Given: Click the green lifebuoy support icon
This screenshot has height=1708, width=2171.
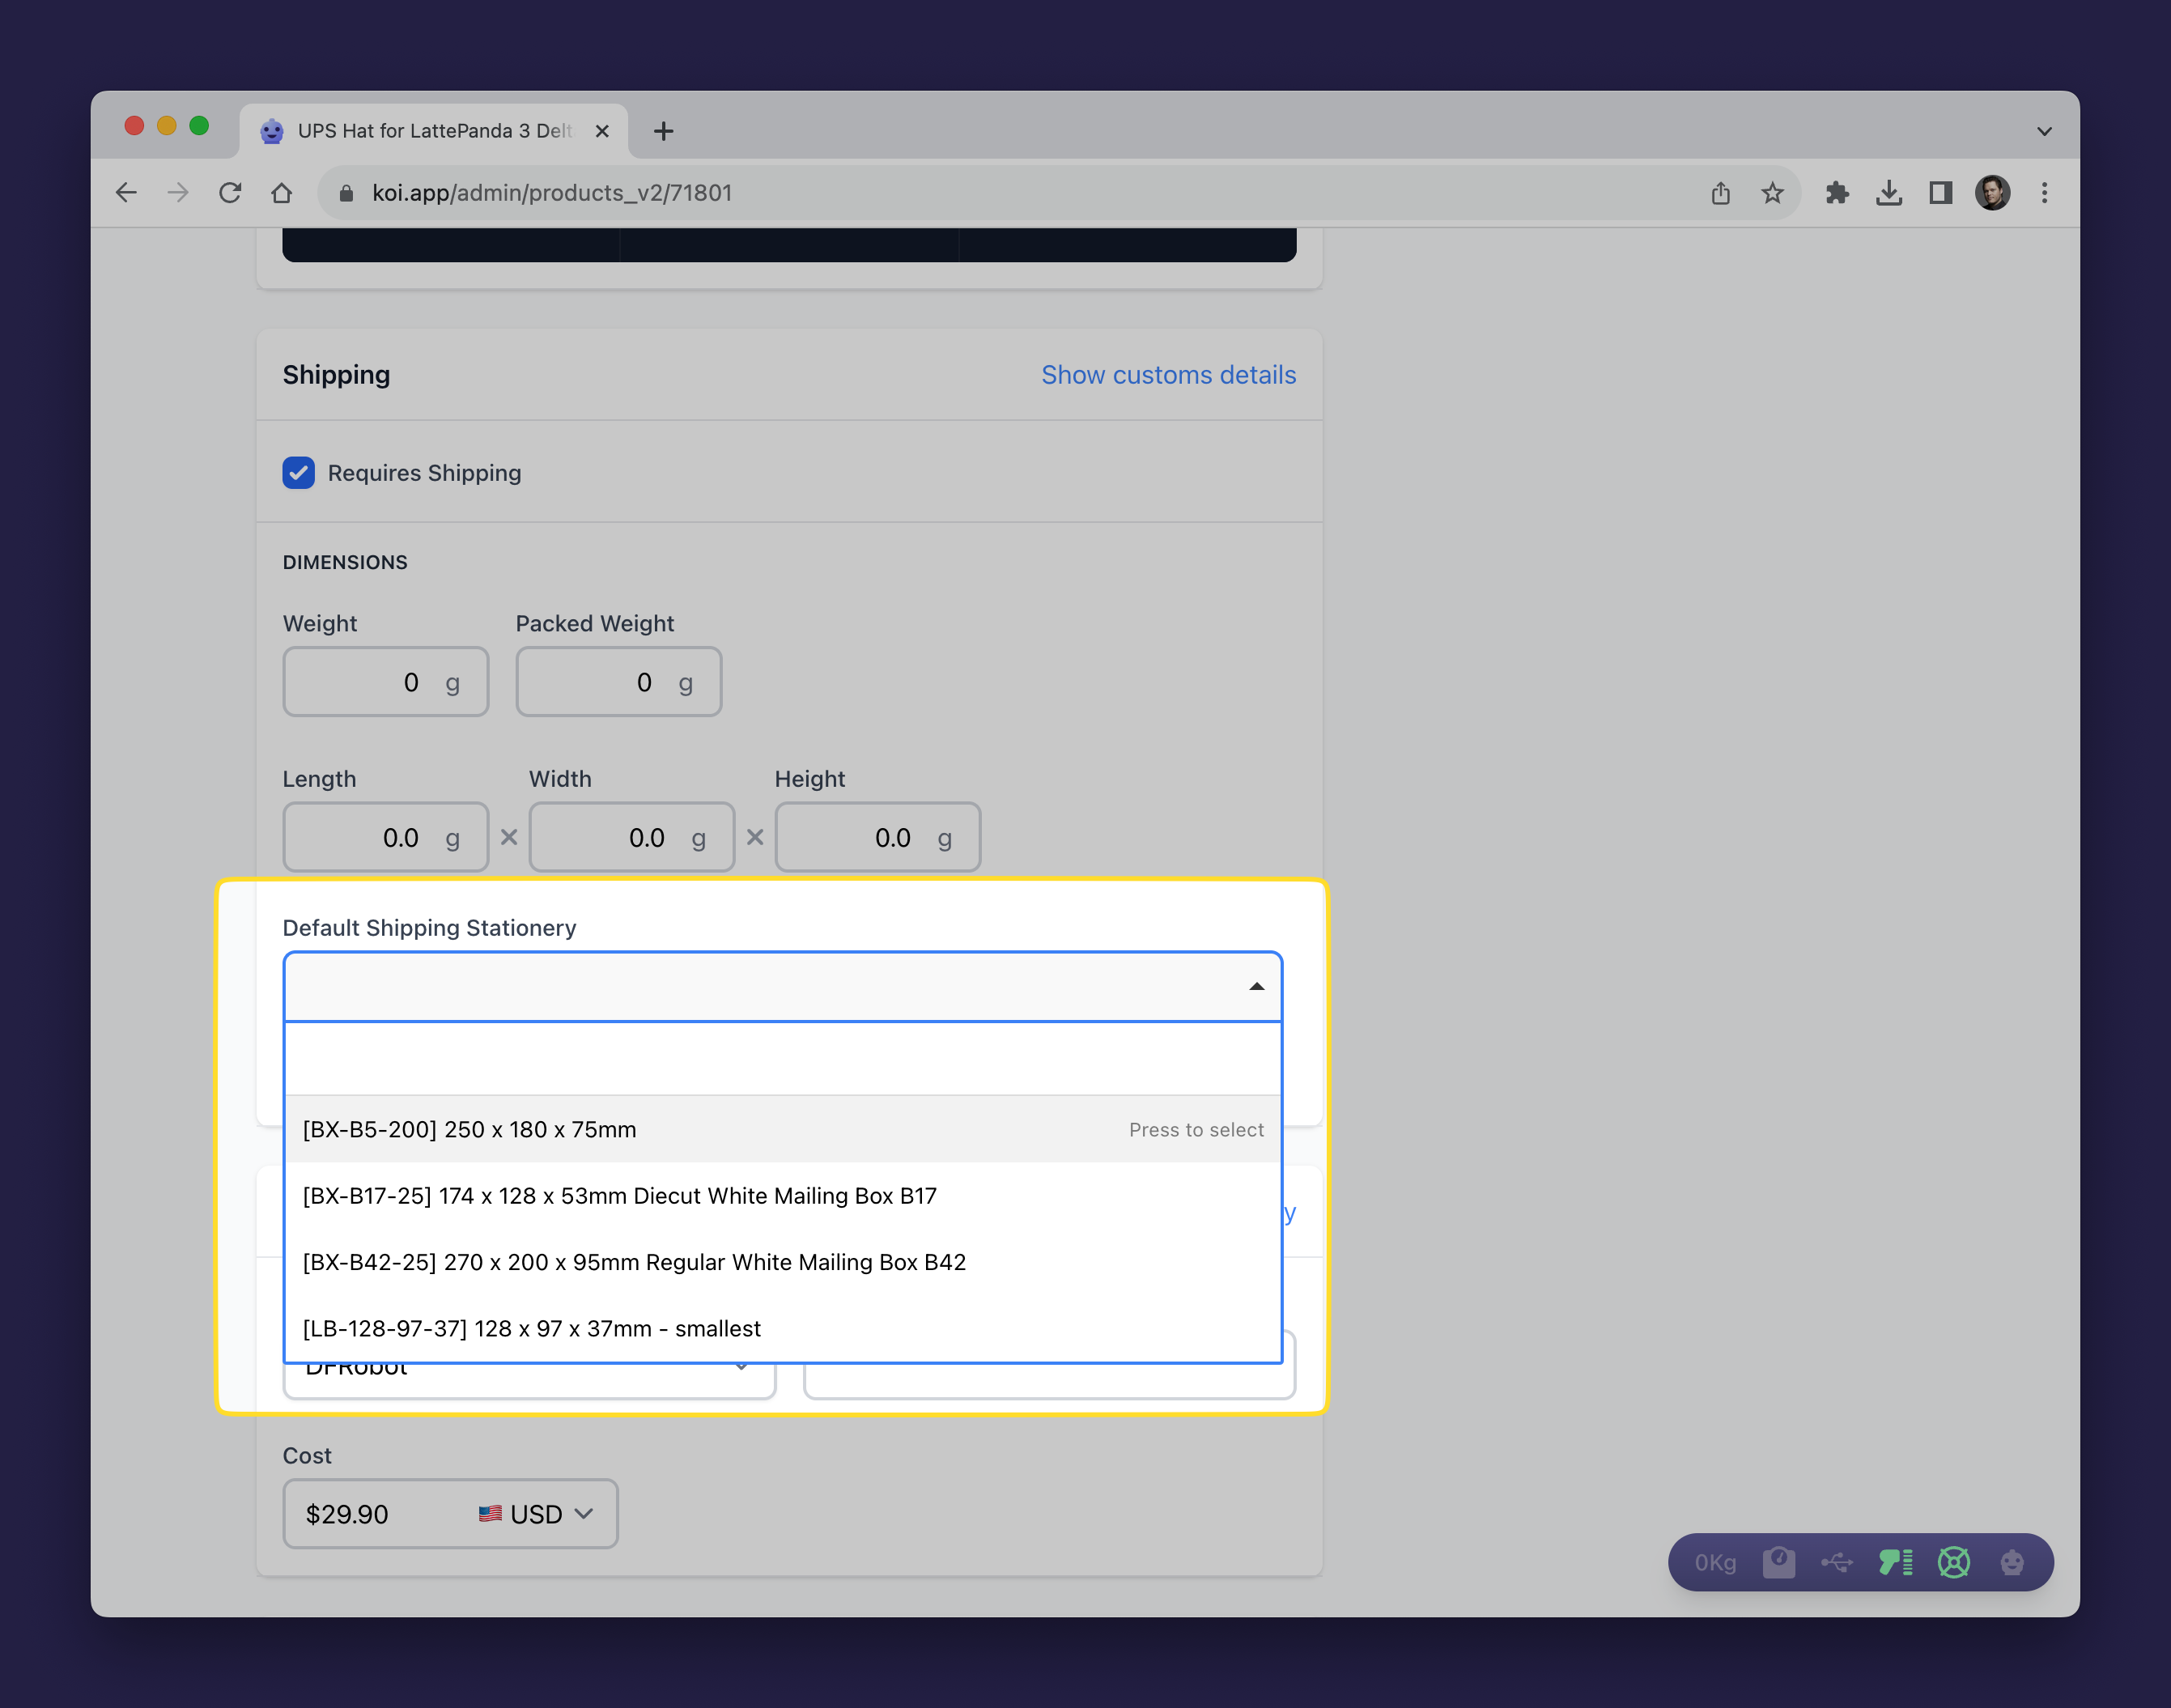Looking at the screenshot, I should [1953, 1562].
